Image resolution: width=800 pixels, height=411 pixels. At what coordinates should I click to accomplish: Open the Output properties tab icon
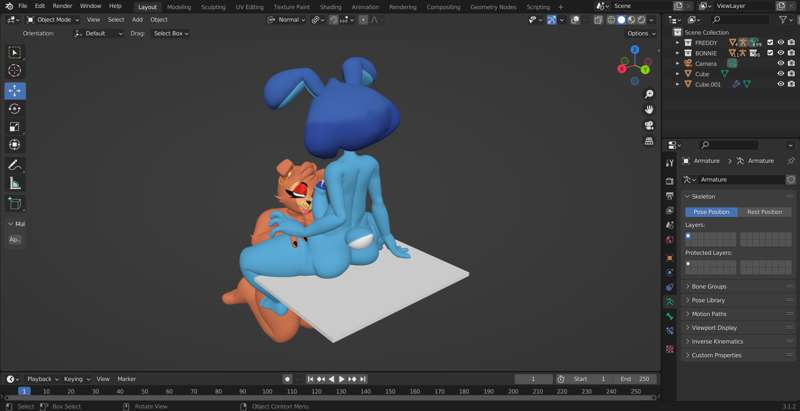pos(670,196)
